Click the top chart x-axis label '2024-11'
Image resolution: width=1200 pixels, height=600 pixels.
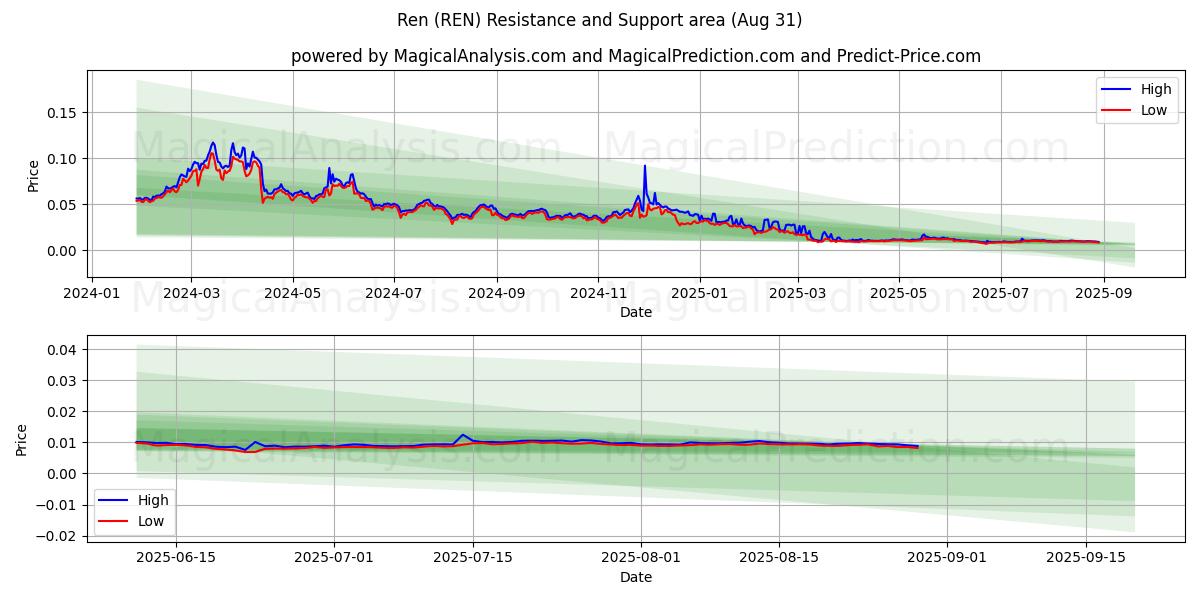pos(598,294)
